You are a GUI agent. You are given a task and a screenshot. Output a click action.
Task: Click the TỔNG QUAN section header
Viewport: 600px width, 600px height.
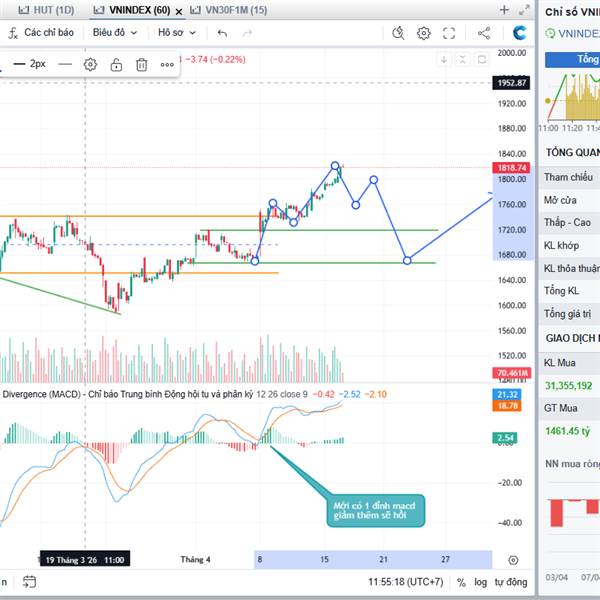572,152
